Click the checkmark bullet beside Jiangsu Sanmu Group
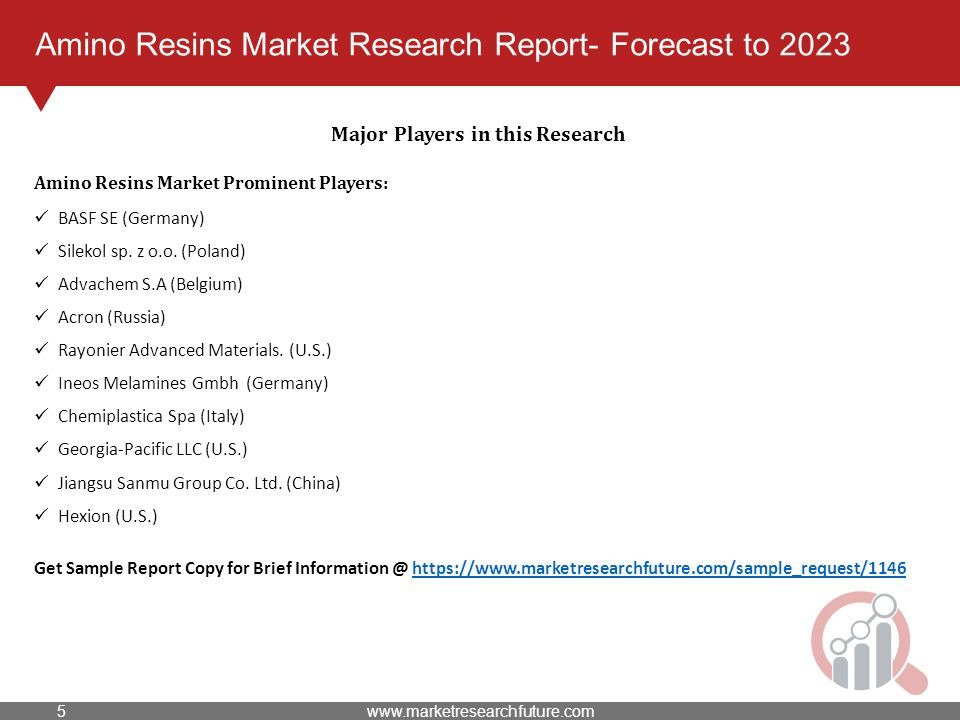The height and width of the screenshot is (720, 960). click(42, 481)
